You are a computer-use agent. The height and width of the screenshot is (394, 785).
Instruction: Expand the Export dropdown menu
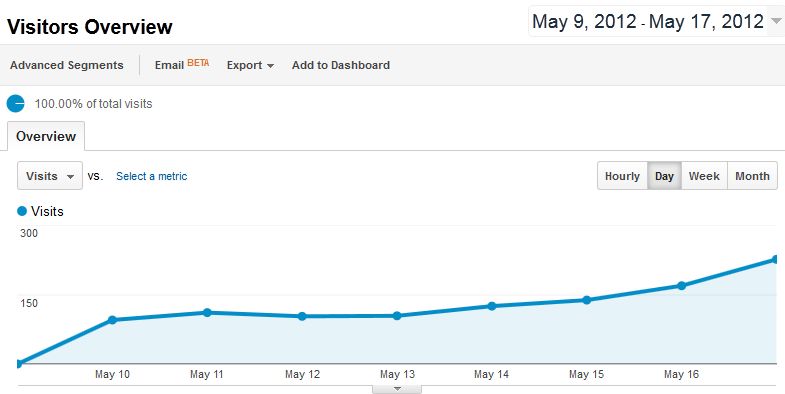pyautogui.click(x=250, y=65)
